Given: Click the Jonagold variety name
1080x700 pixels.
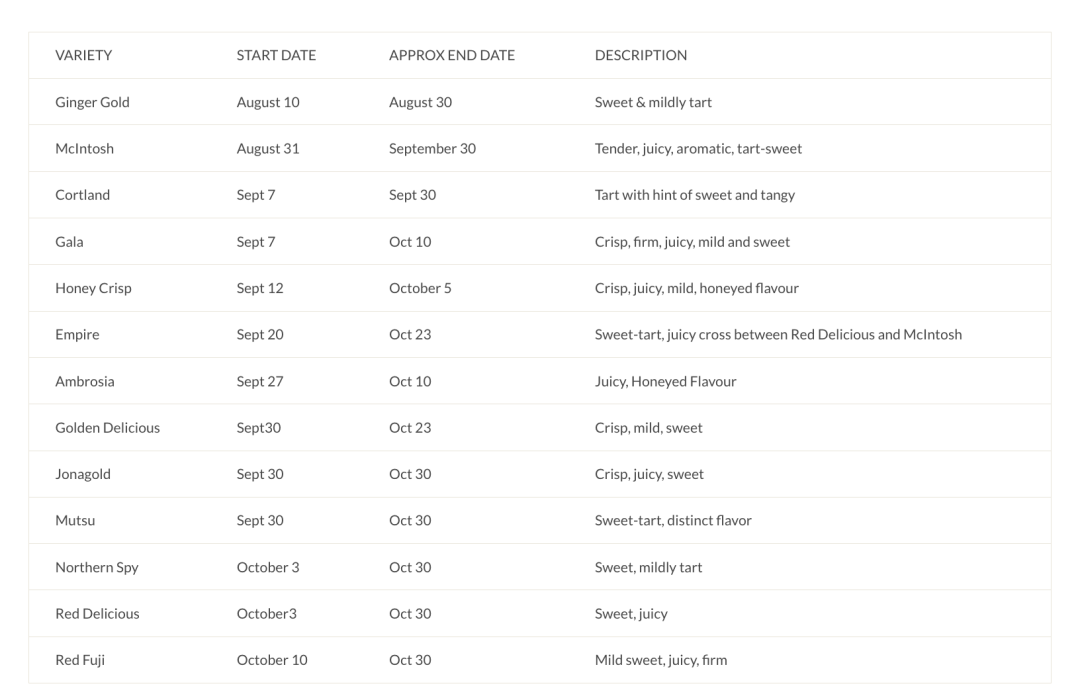Looking at the screenshot, I should click(x=83, y=474).
